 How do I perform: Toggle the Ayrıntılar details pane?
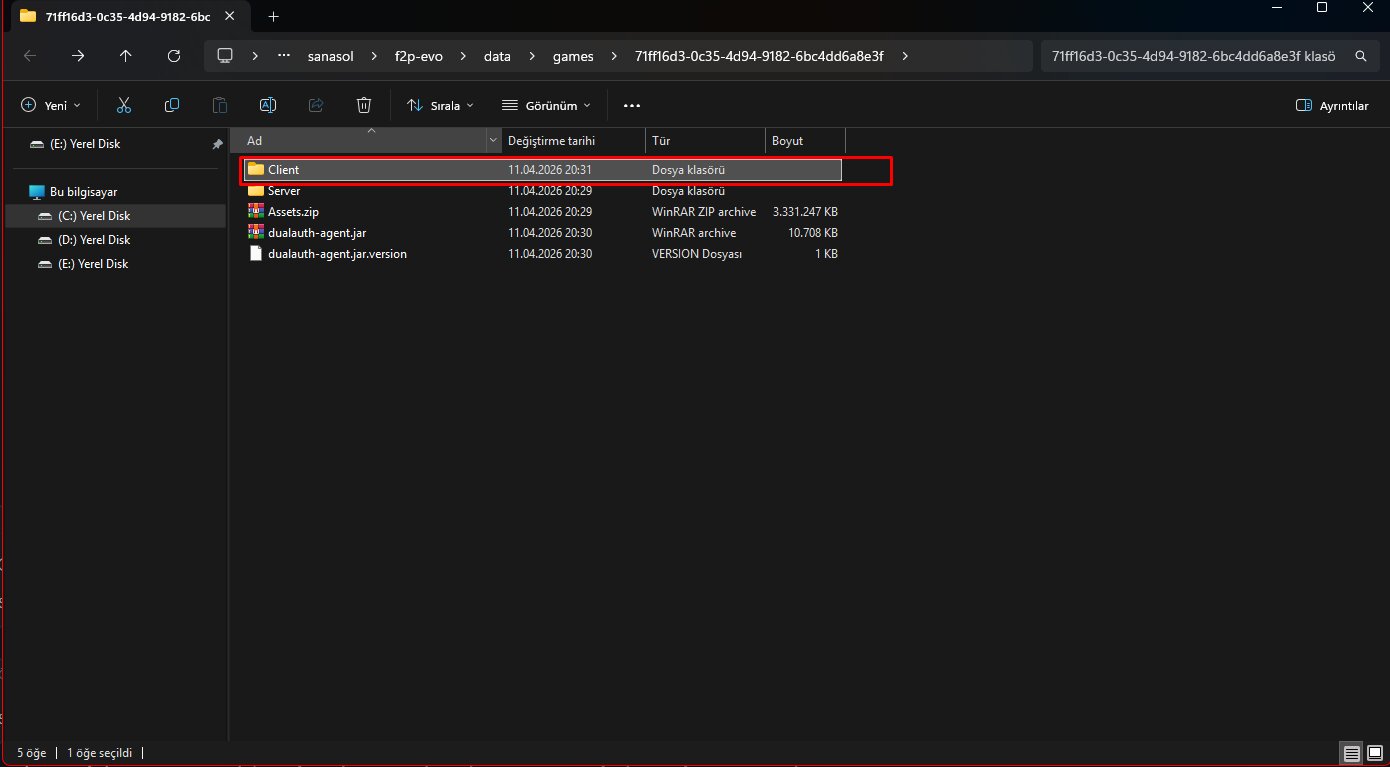tap(1331, 105)
